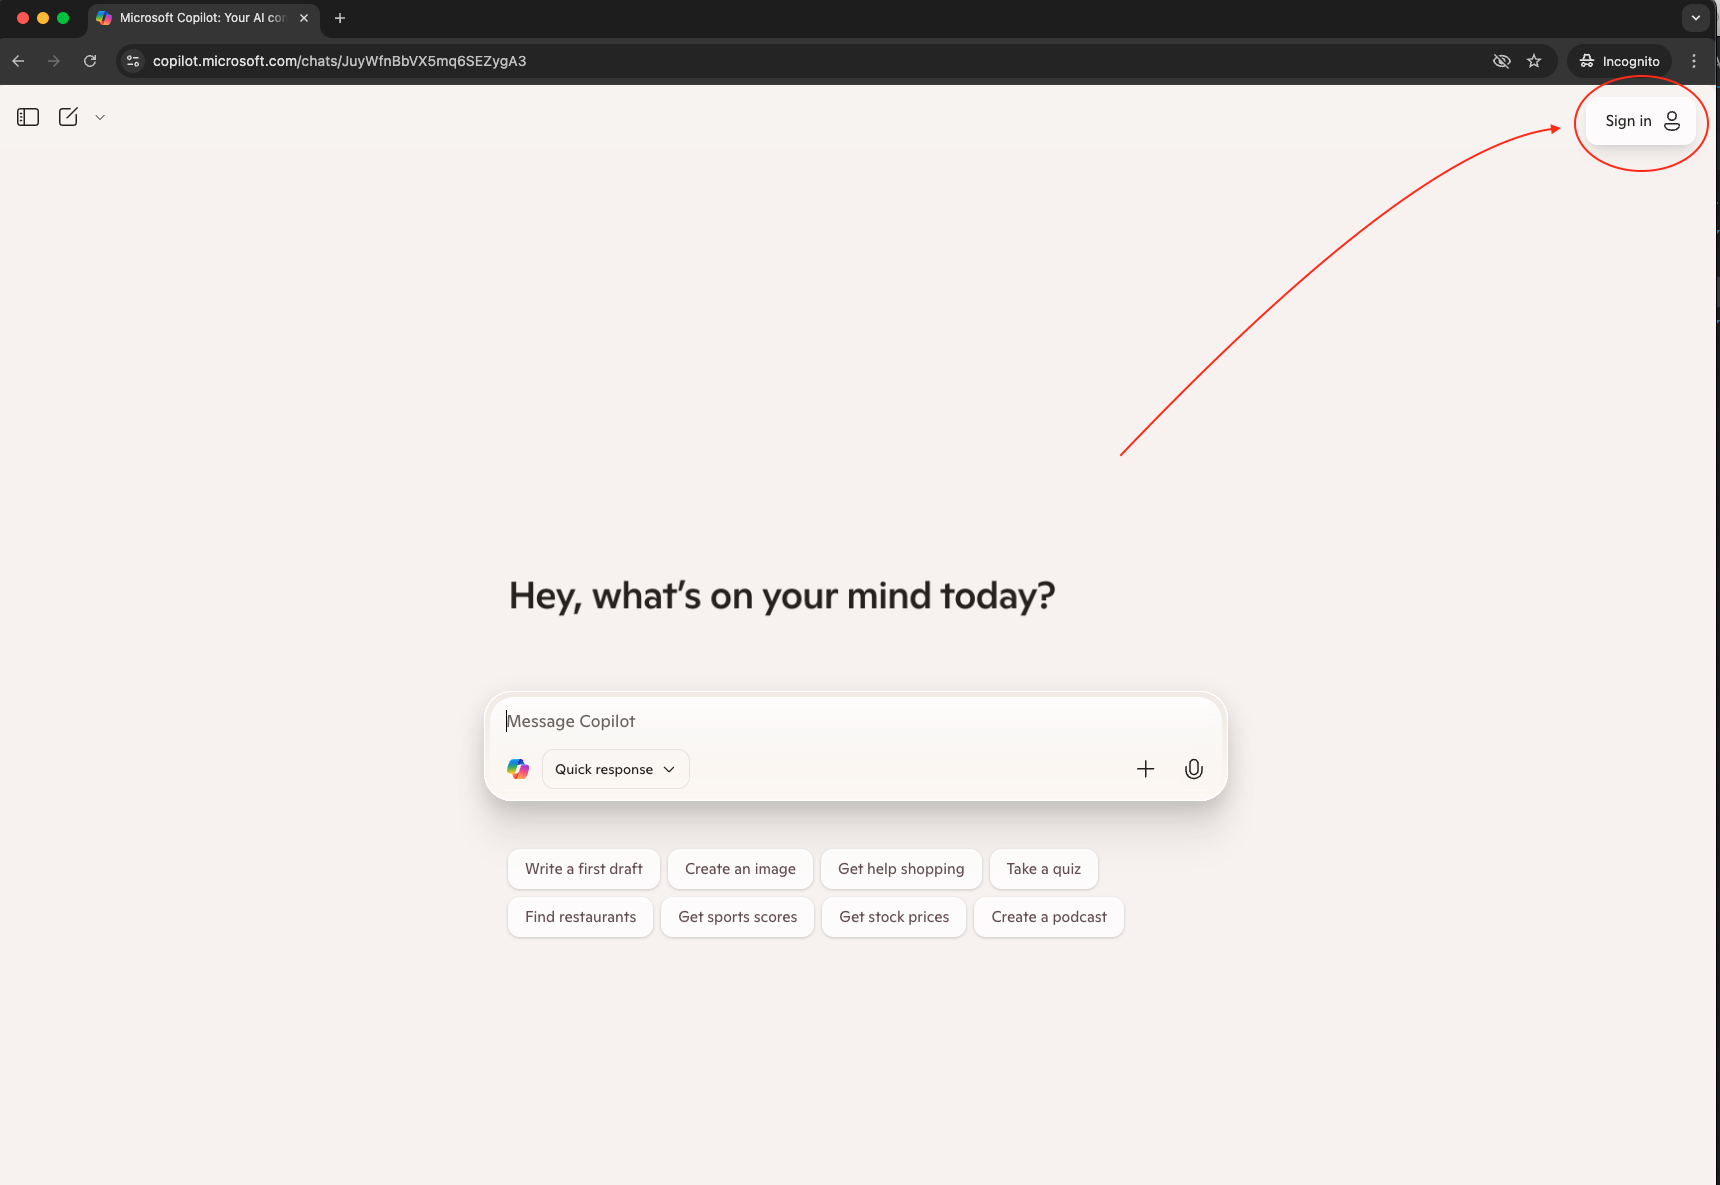Click the Incognito indicator button

1619,61
